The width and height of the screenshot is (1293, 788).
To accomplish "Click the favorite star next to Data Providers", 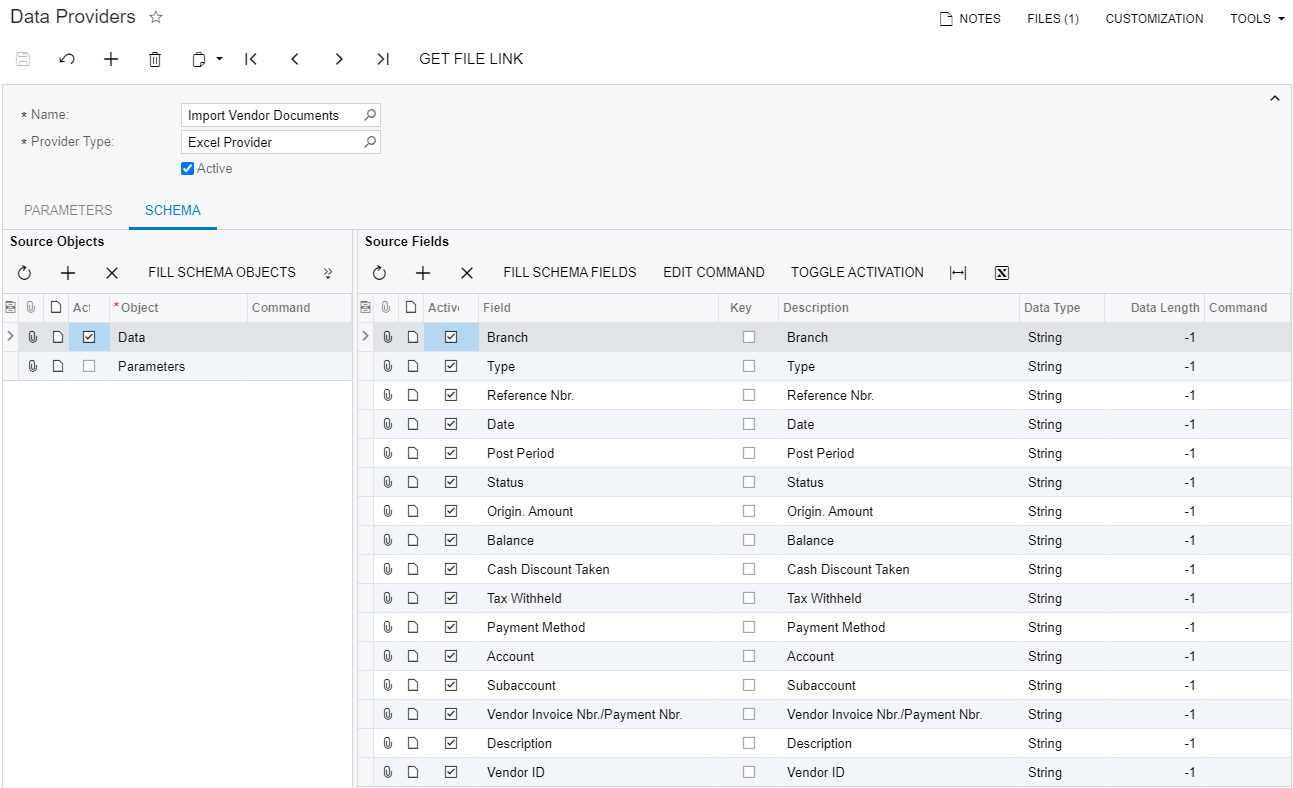I will tap(155, 18).
